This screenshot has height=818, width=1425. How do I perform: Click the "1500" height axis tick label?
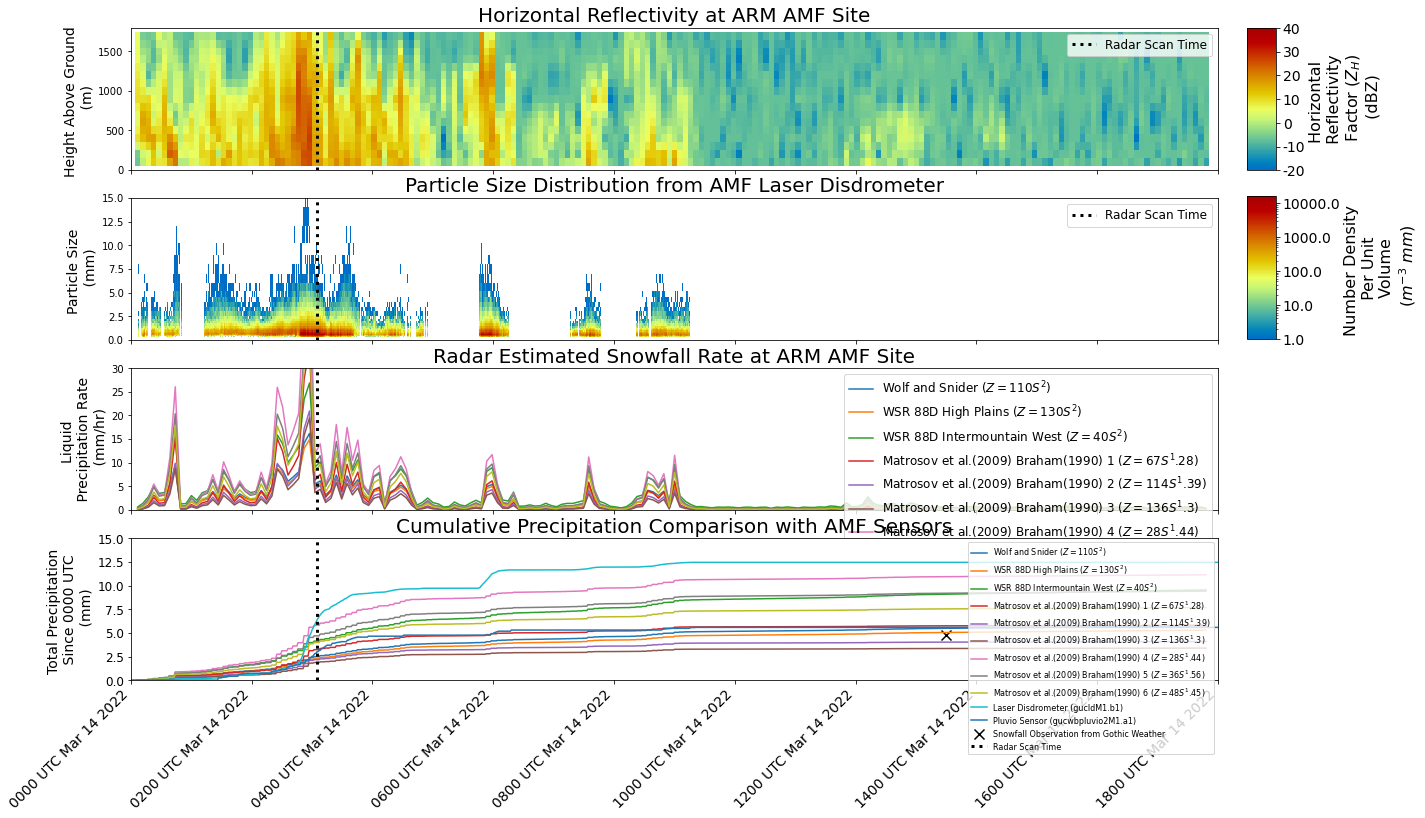click(110, 51)
